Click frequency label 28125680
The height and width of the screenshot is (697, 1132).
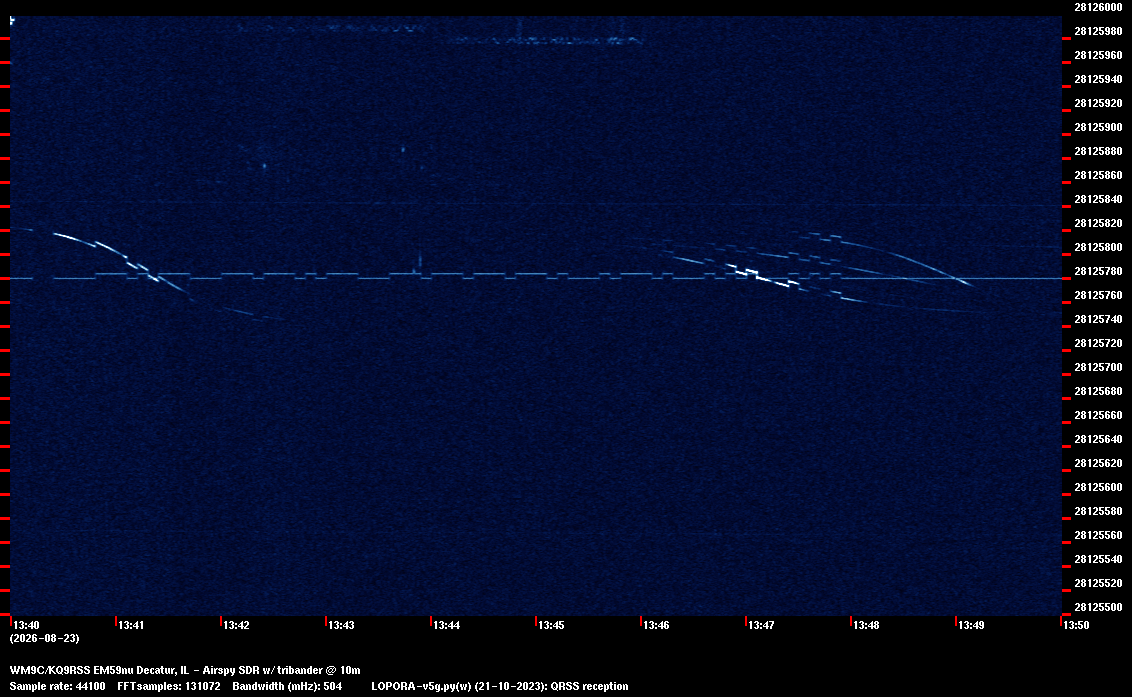[x=1098, y=391]
